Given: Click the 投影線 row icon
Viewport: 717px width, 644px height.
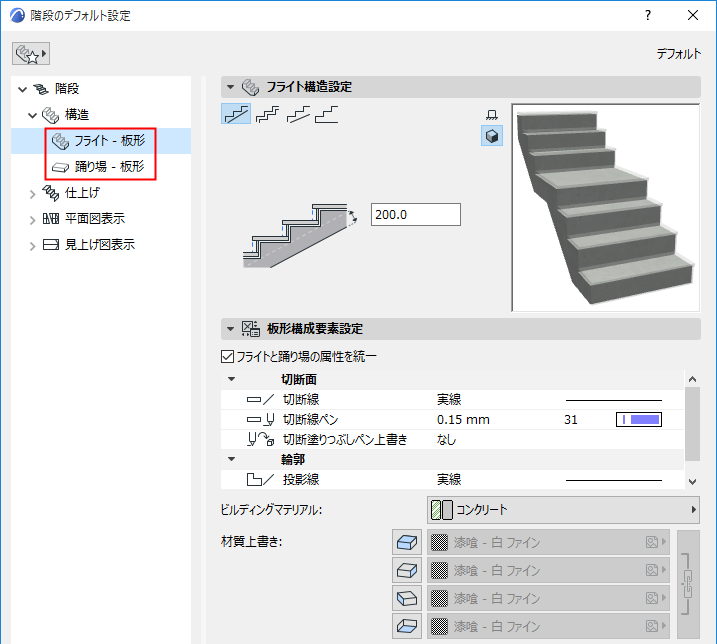Looking at the screenshot, I should tap(260, 479).
